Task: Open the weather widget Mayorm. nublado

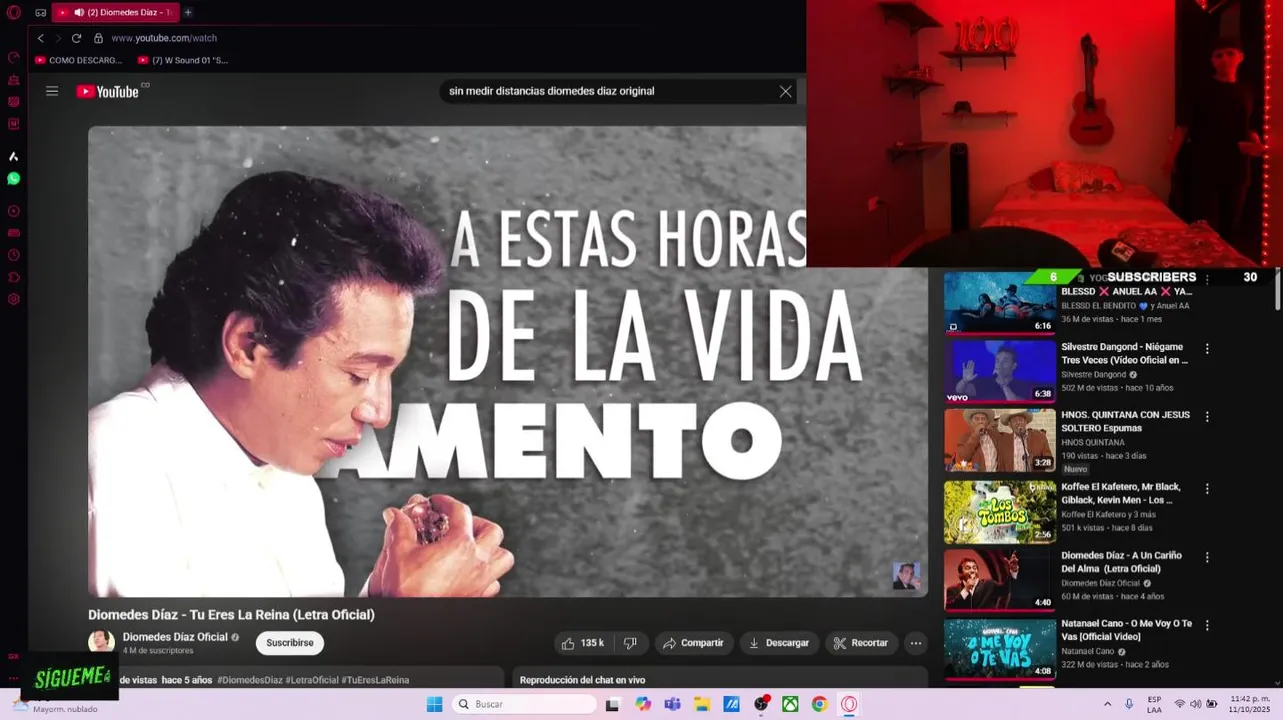Action: 57,705
